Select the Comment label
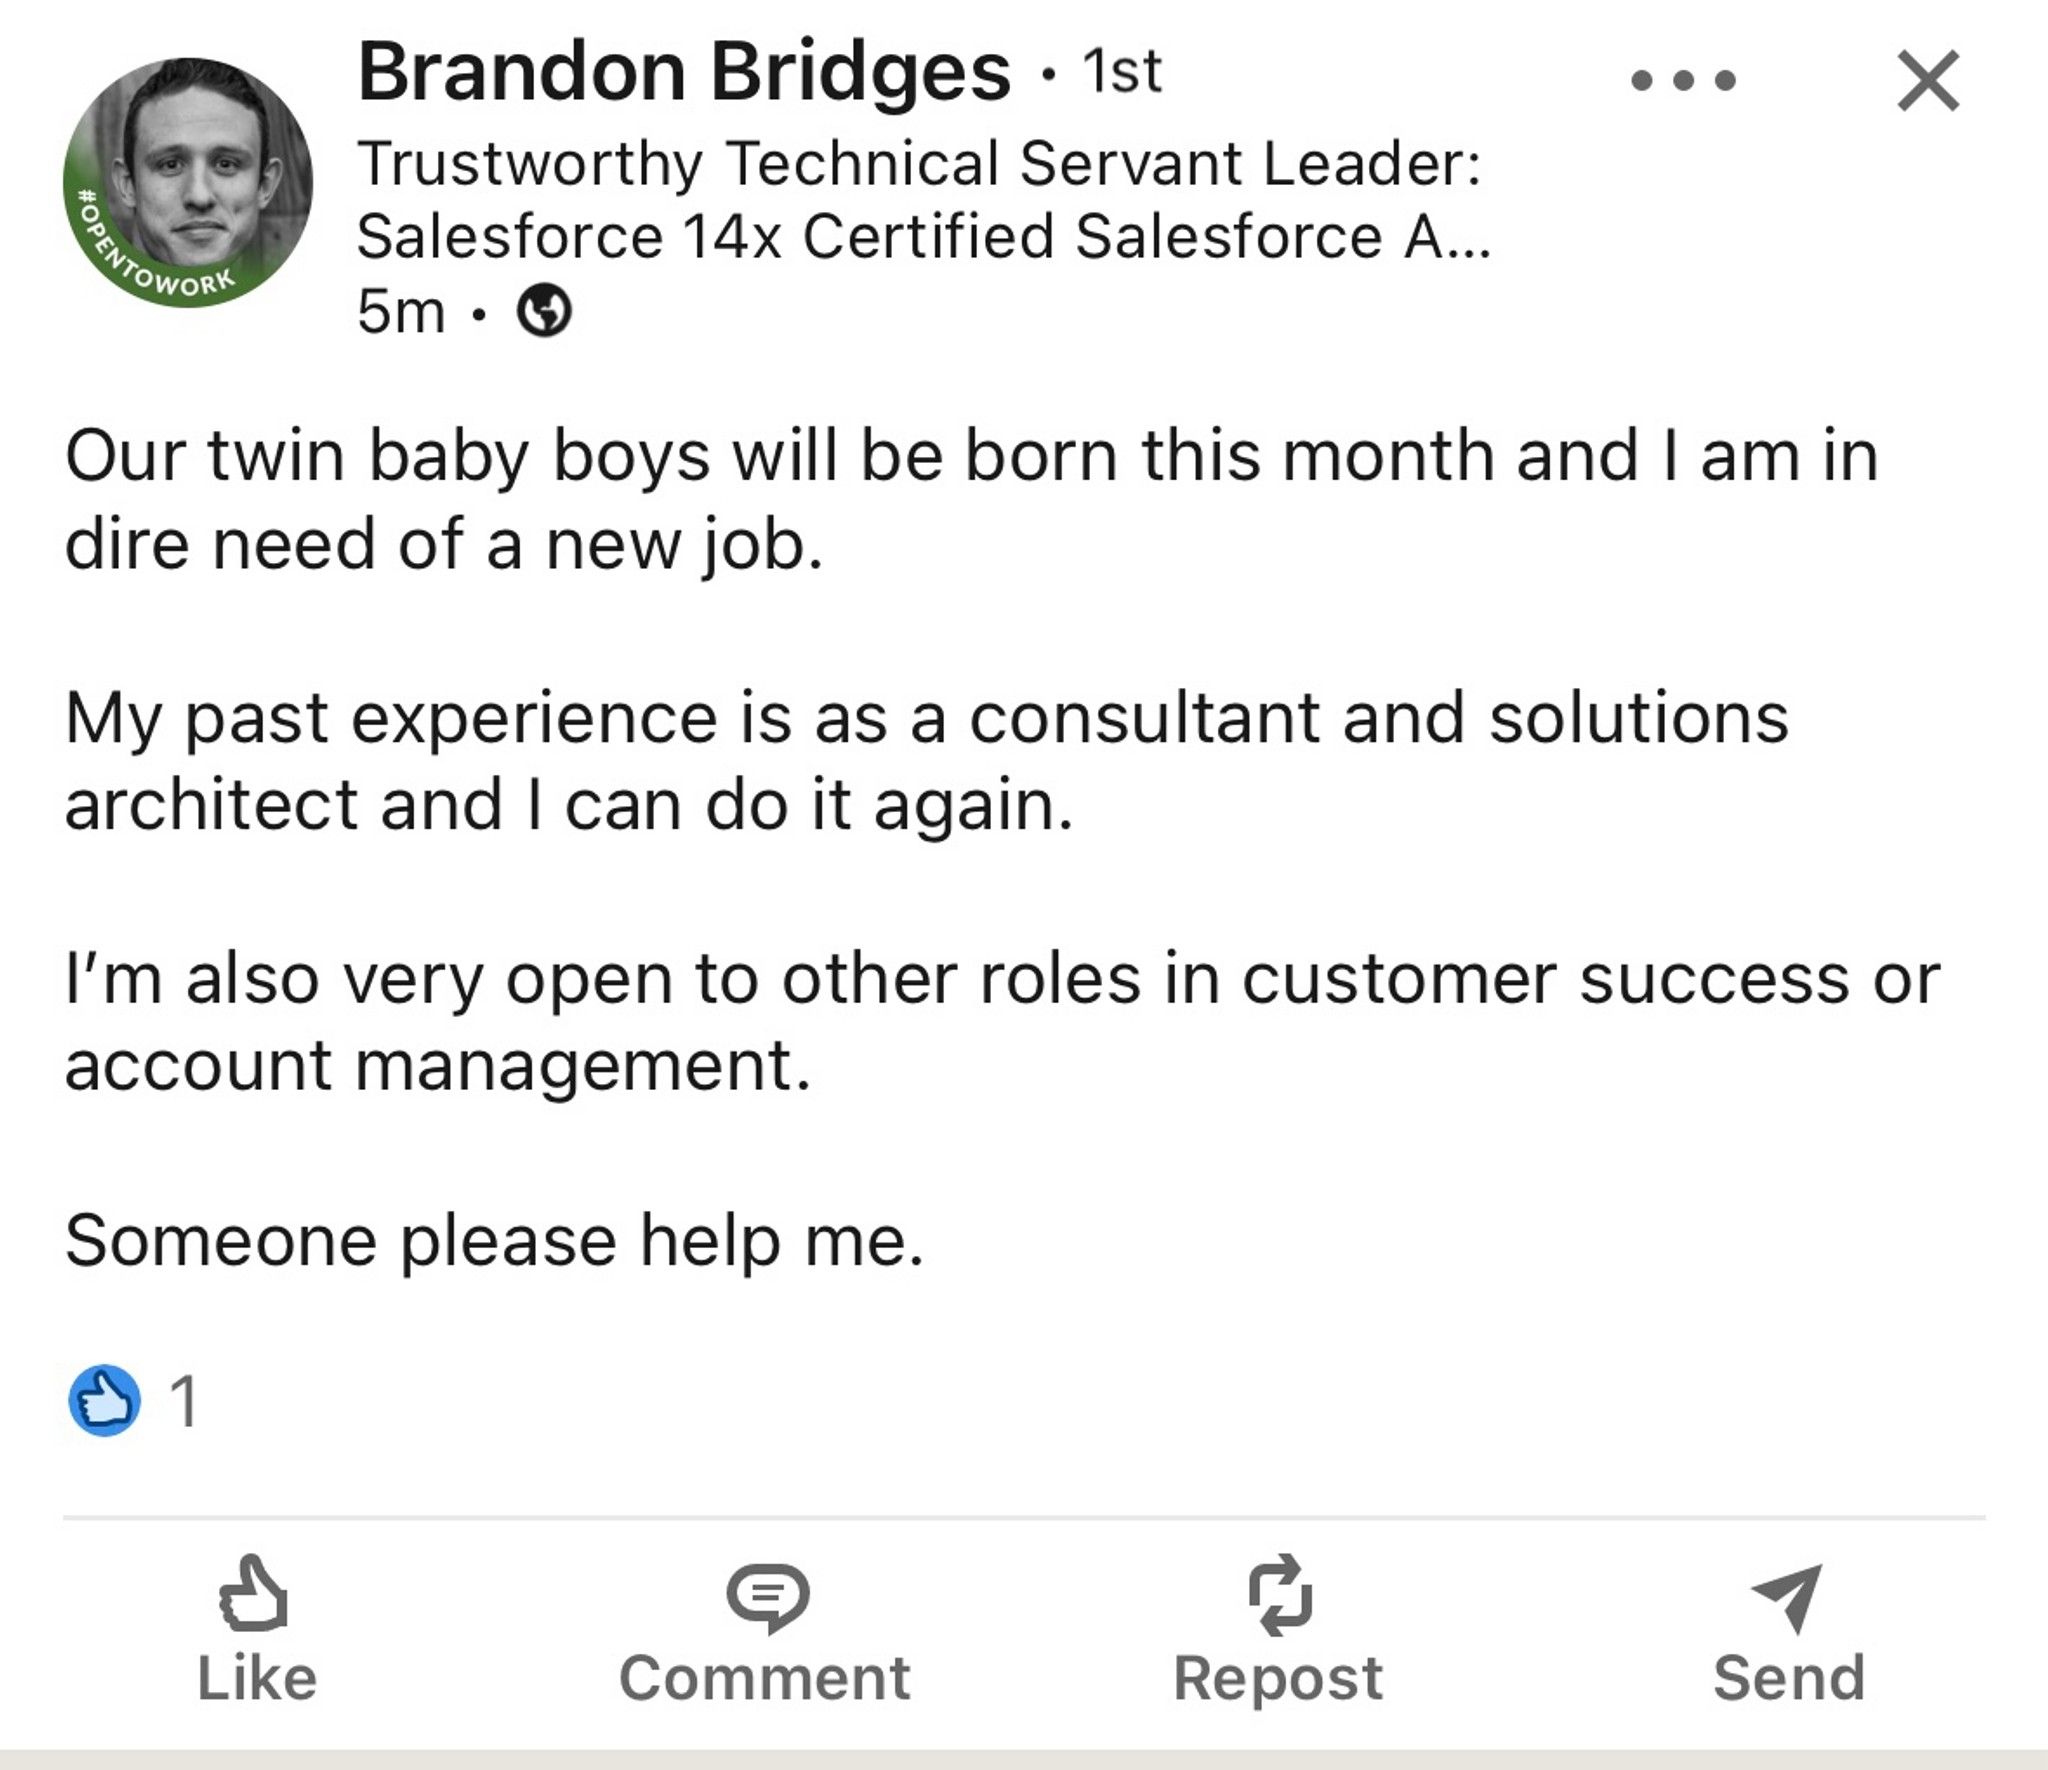 [765, 1678]
